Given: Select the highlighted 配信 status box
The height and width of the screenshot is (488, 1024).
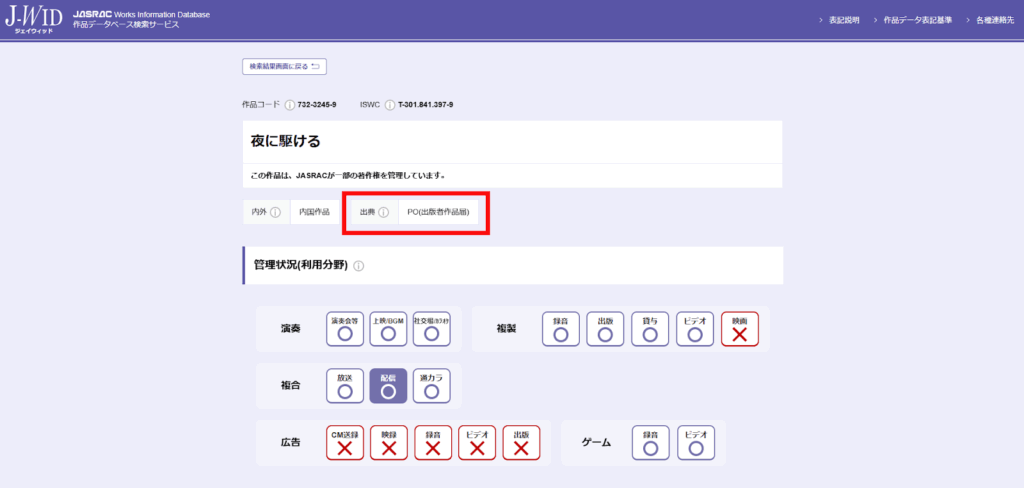Looking at the screenshot, I should pos(388,386).
